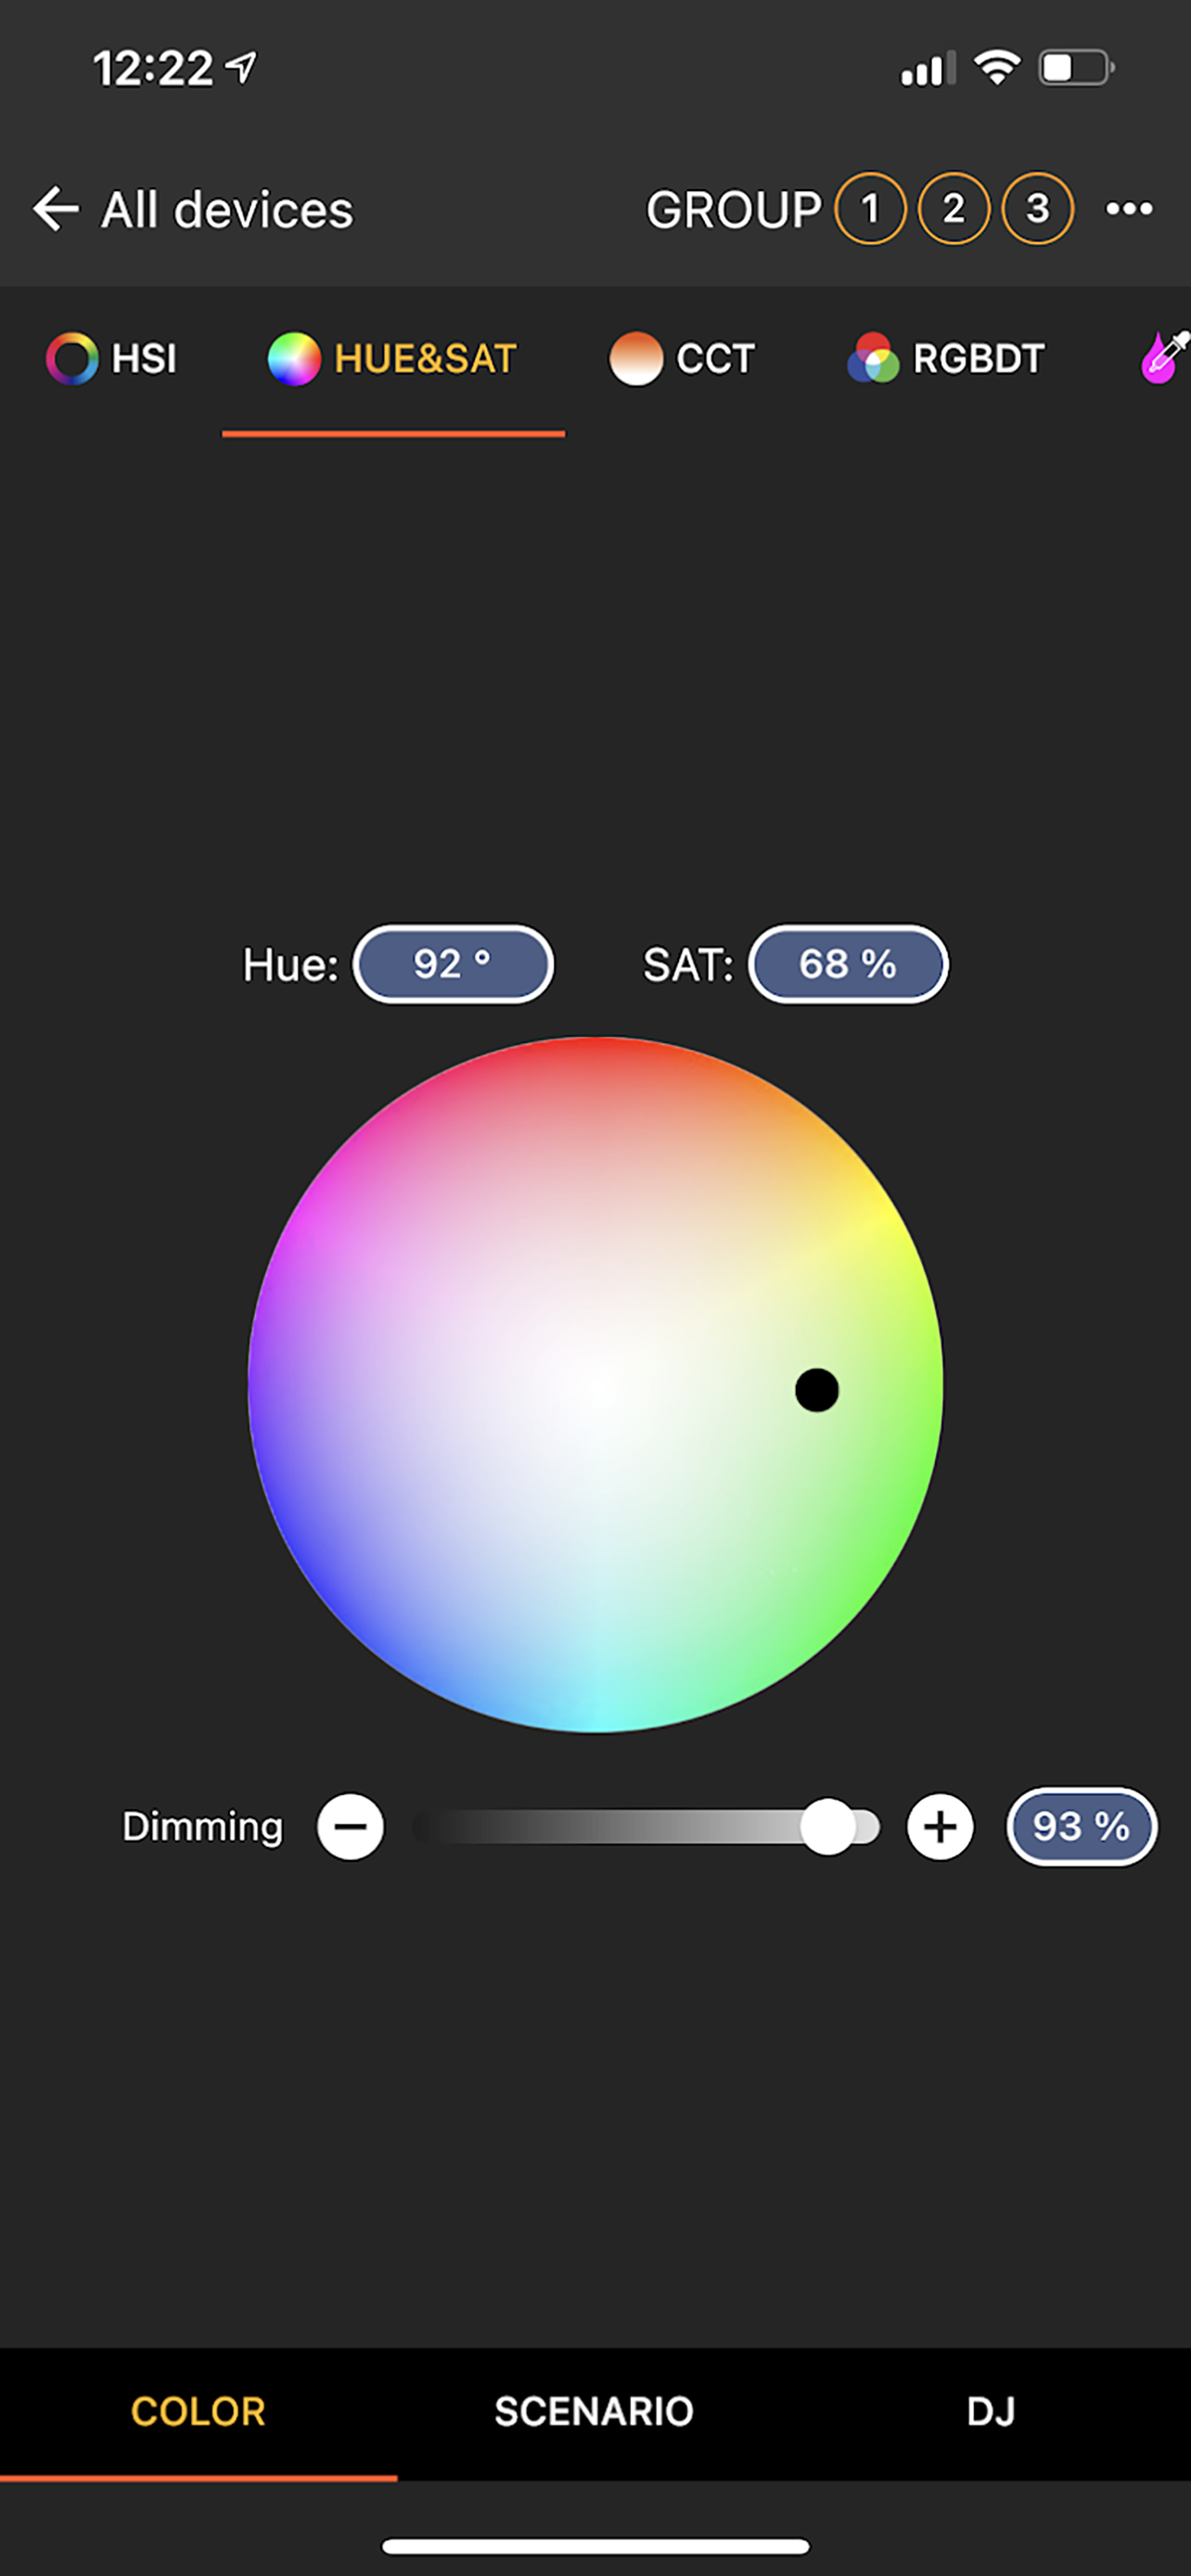Open the RGBDT mode tab
Viewport: 1191px width, 2576px height.
click(946, 359)
